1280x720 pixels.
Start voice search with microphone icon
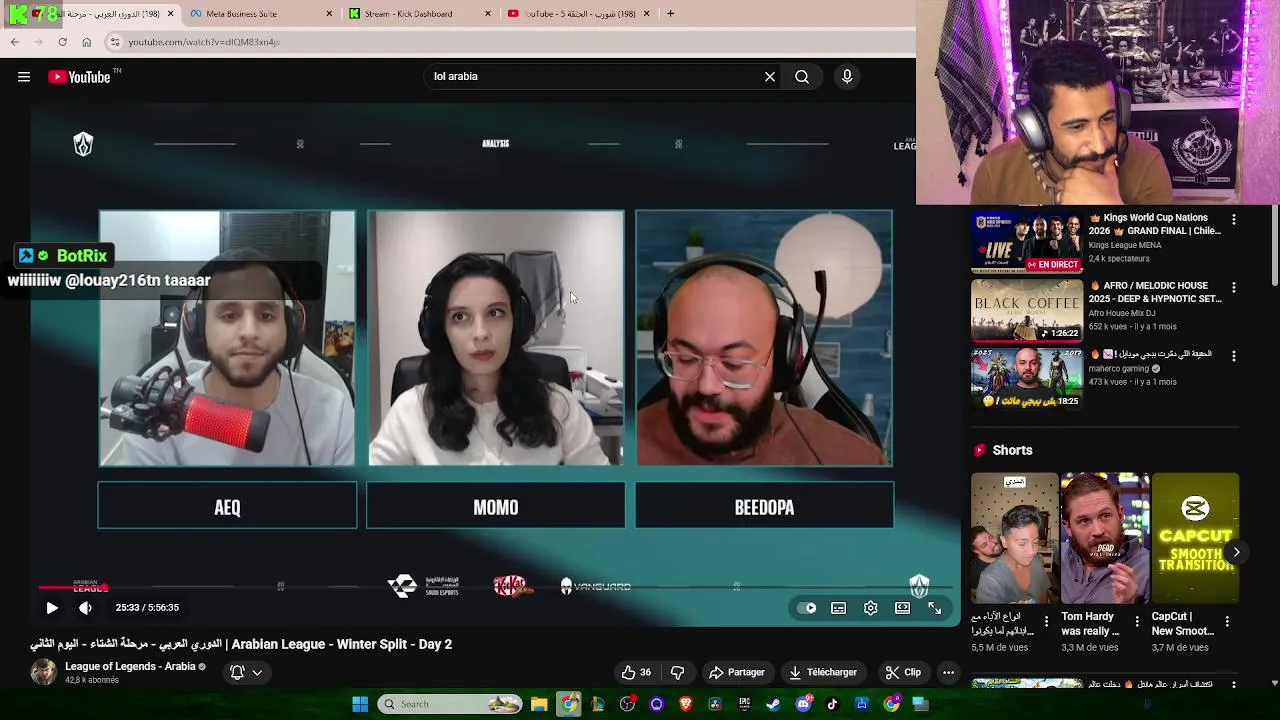(847, 77)
